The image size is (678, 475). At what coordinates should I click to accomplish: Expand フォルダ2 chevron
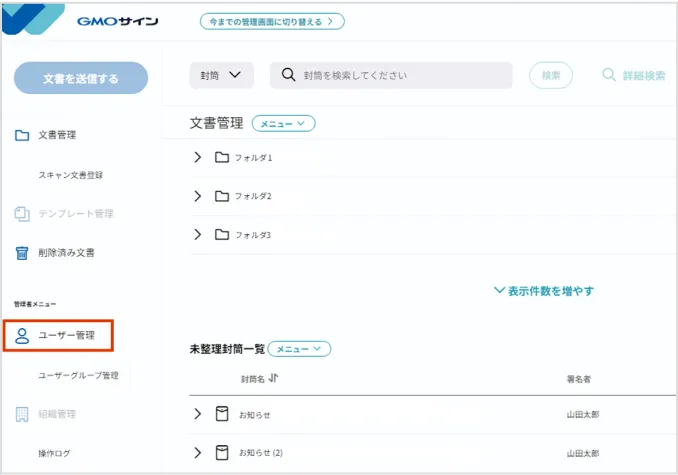click(198, 196)
